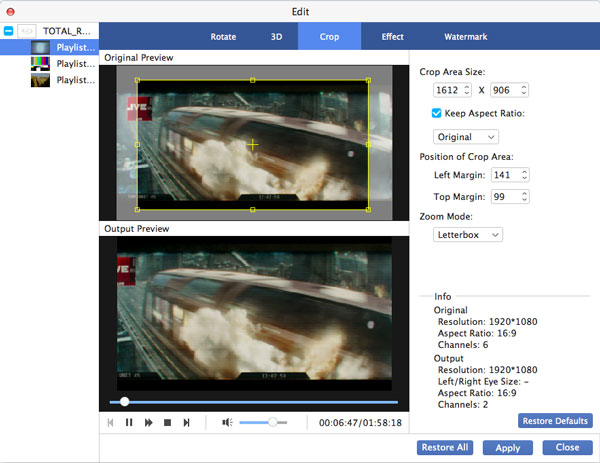Open the Letterbox zoom mode dropdown
This screenshot has width=600, height=463.
(x=468, y=235)
